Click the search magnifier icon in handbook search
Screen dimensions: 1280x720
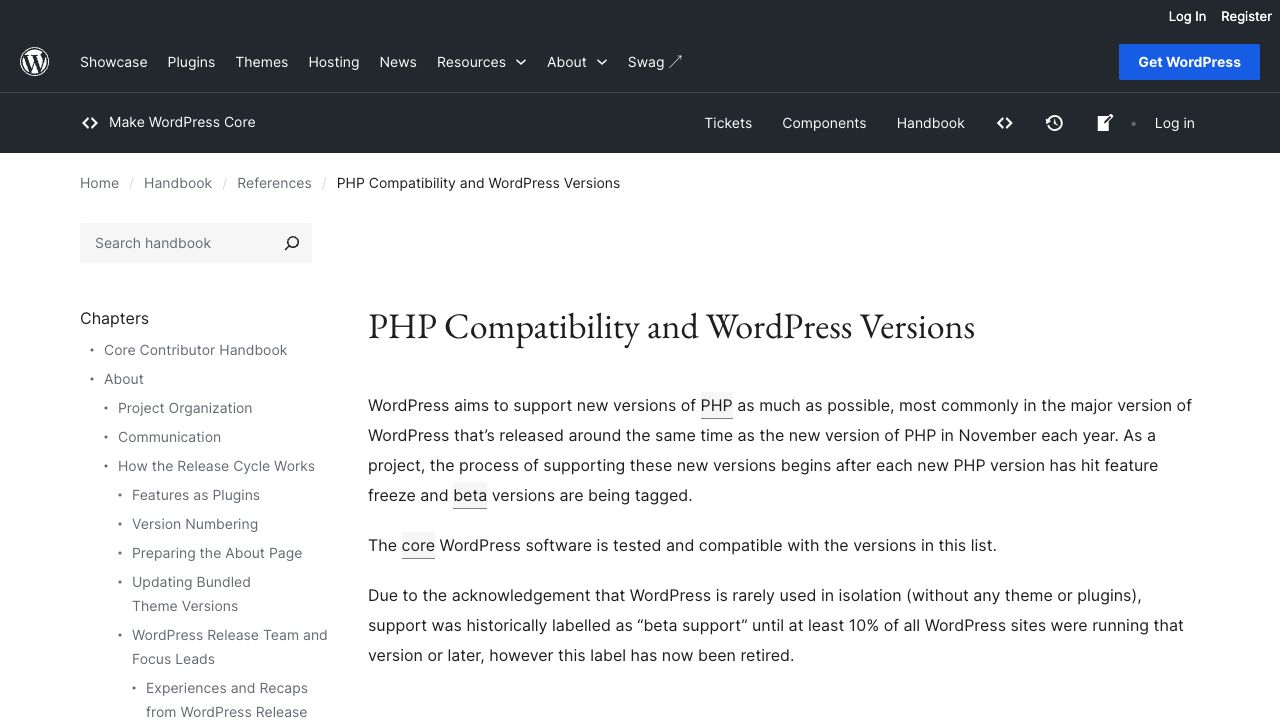(292, 243)
